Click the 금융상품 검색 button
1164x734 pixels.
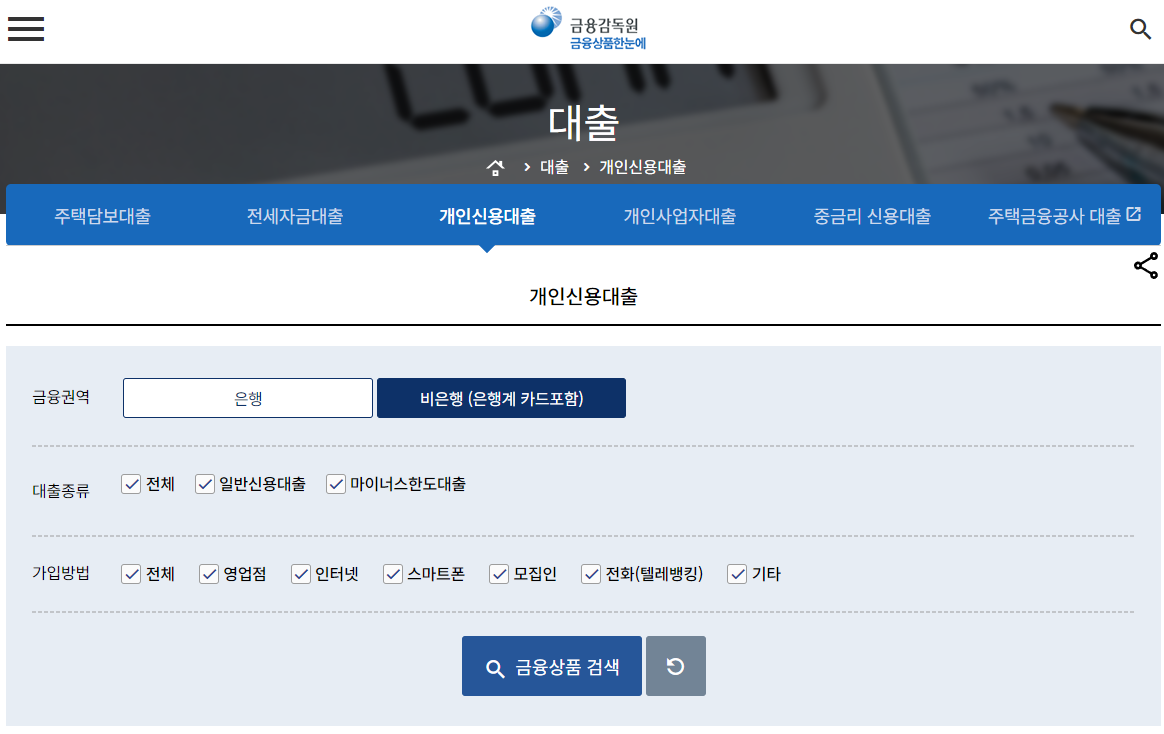pos(551,666)
